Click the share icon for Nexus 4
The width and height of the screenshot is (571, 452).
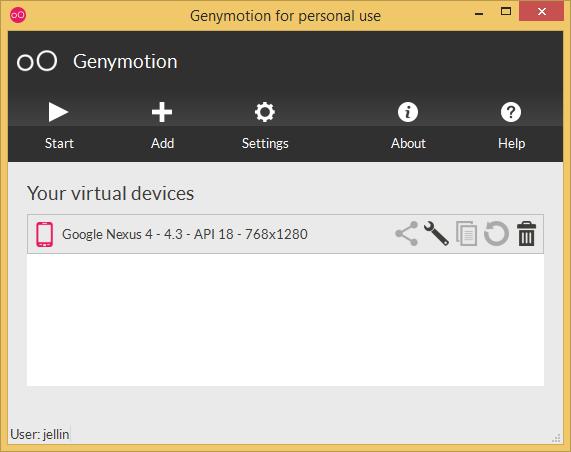point(406,234)
